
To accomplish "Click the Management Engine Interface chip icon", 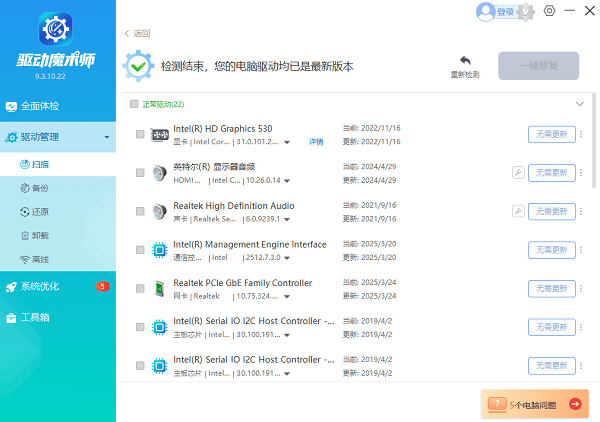I will coord(160,250).
